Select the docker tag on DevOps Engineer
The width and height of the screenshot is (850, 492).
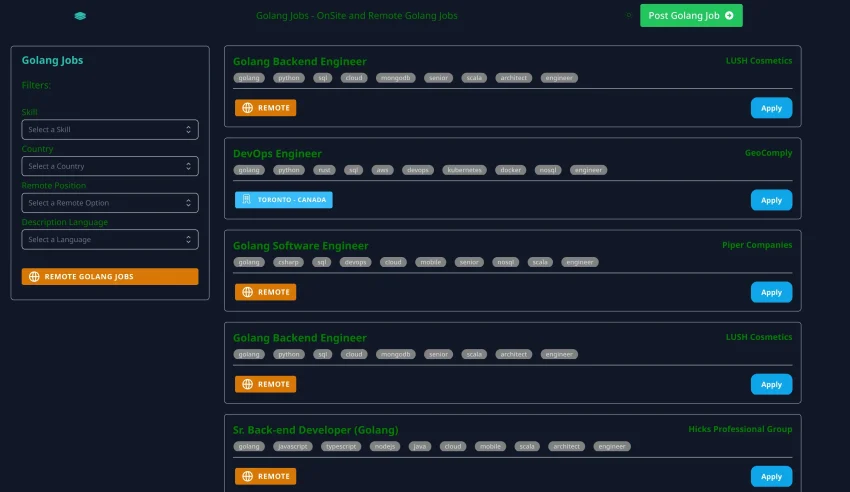(x=511, y=170)
